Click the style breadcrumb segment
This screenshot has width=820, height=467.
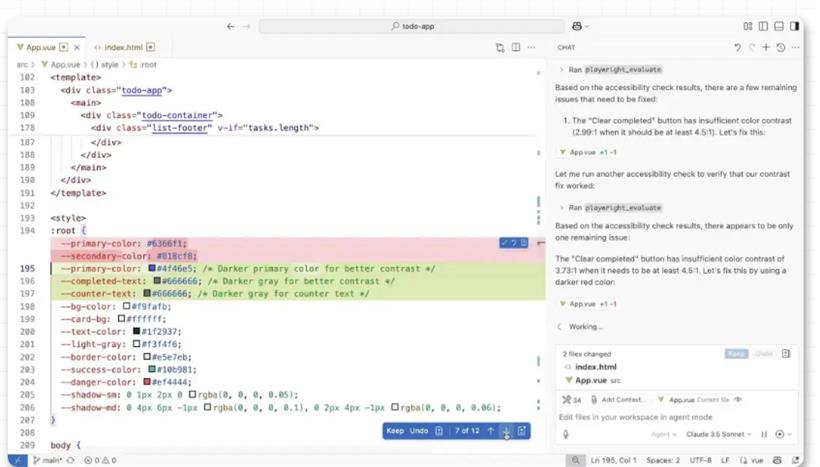pos(105,65)
